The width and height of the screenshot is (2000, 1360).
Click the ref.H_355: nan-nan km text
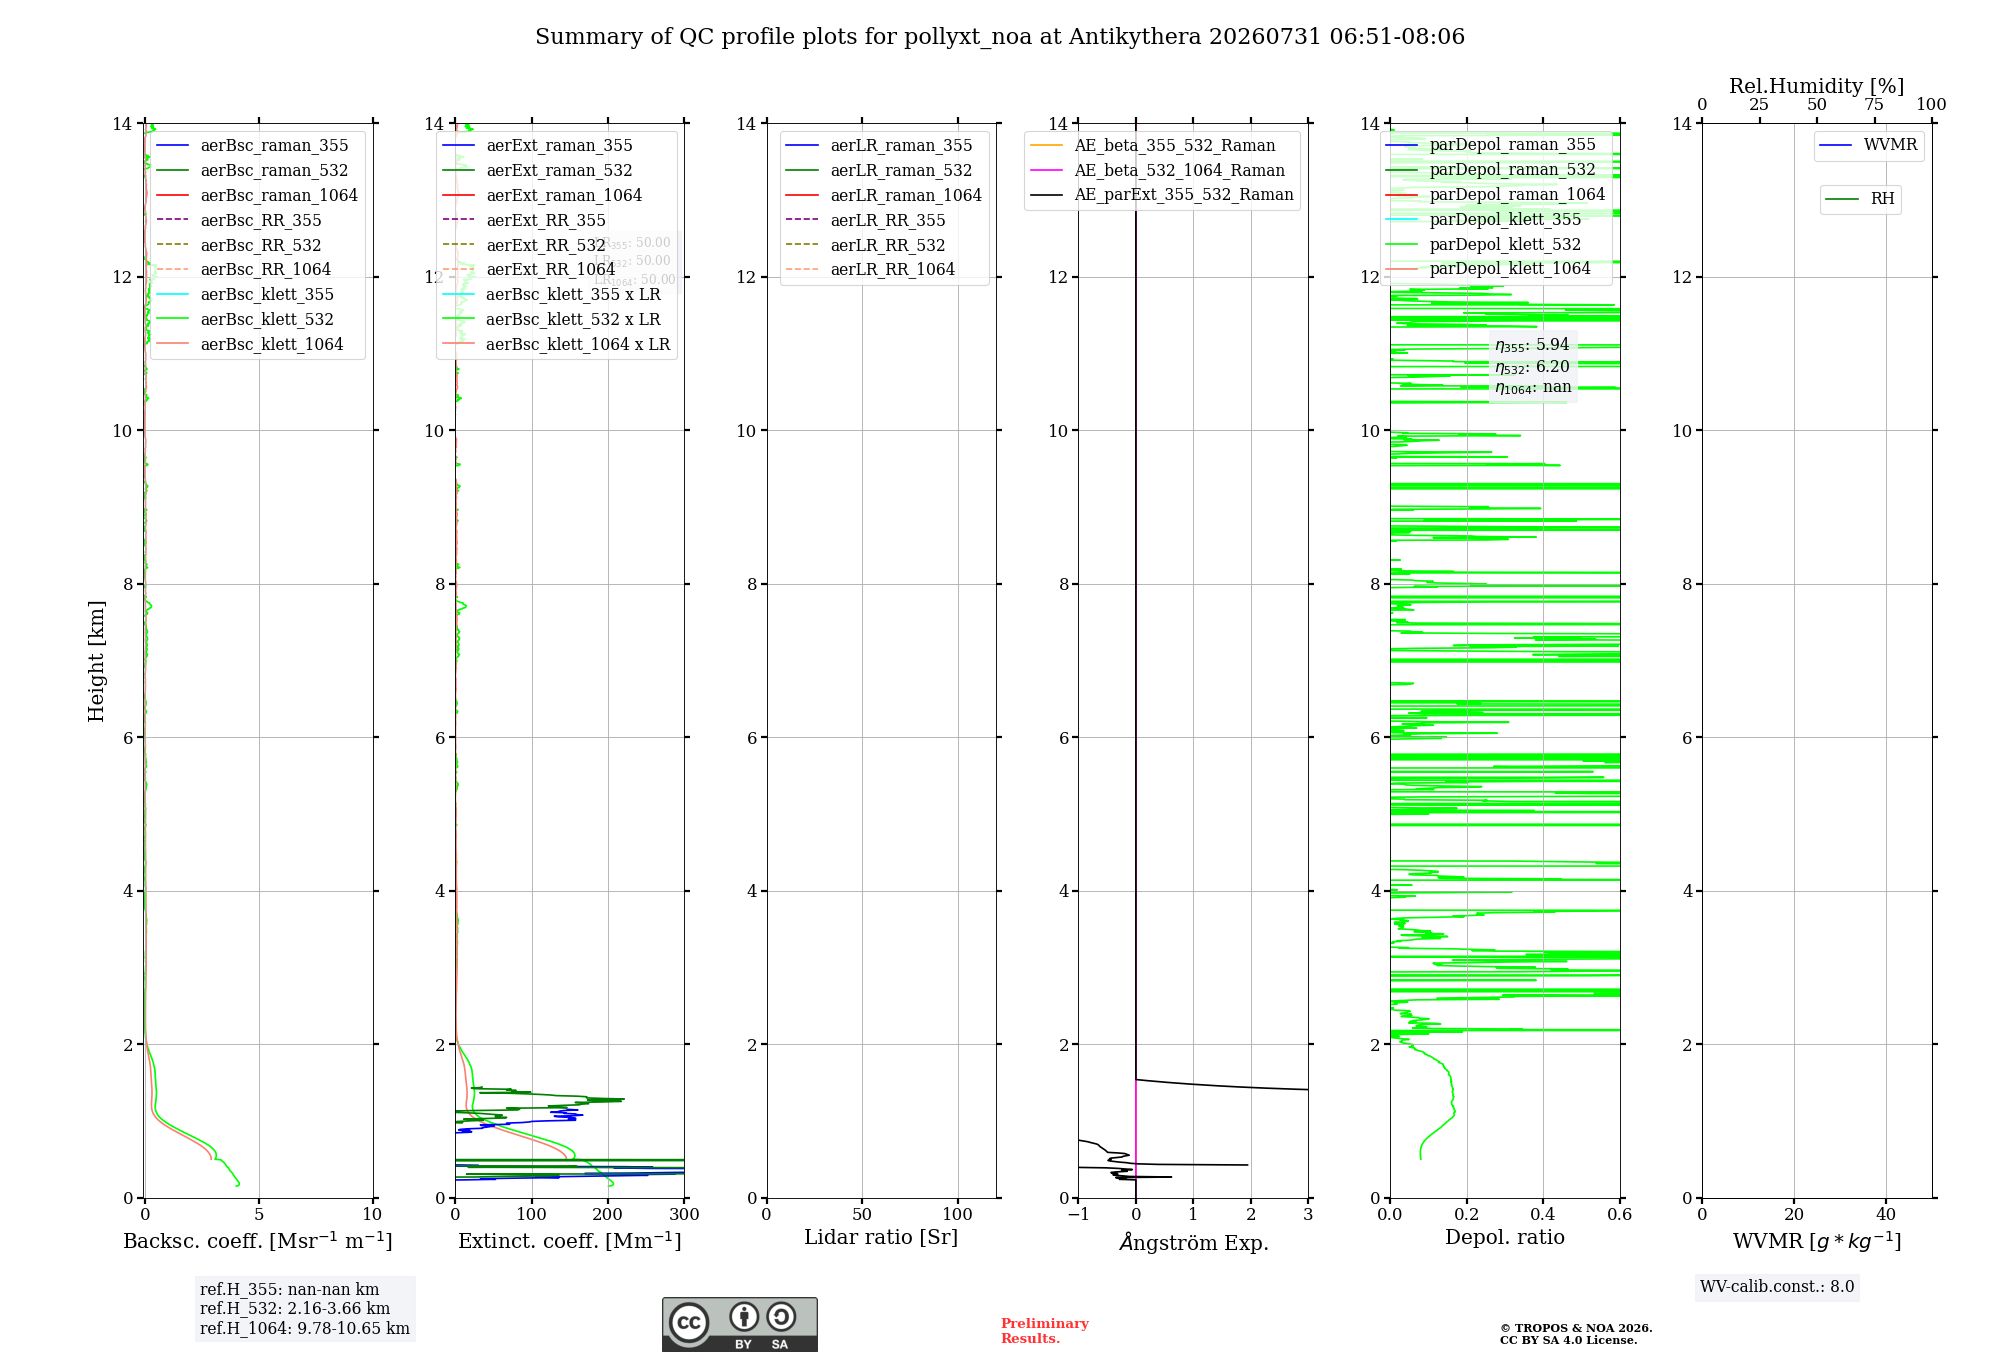pos(289,1290)
